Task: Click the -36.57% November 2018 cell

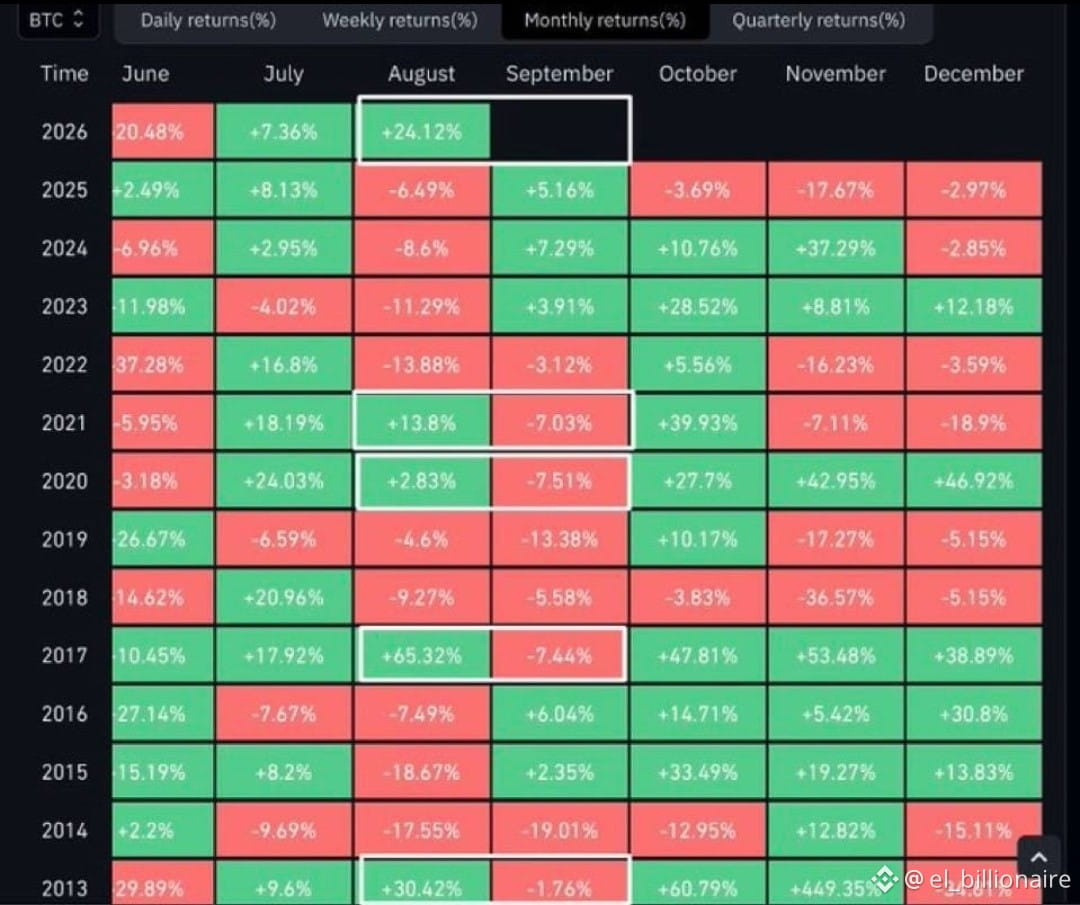Action: click(835, 597)
